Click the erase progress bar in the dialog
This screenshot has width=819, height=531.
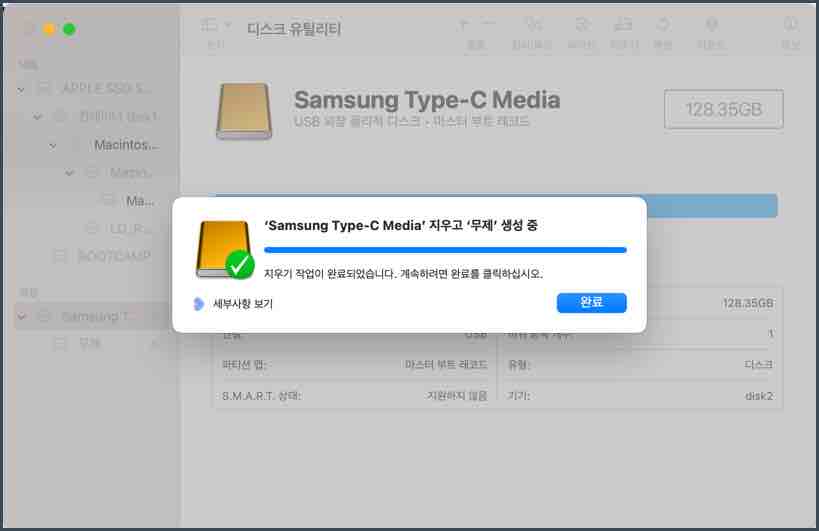tap(445, 250)
